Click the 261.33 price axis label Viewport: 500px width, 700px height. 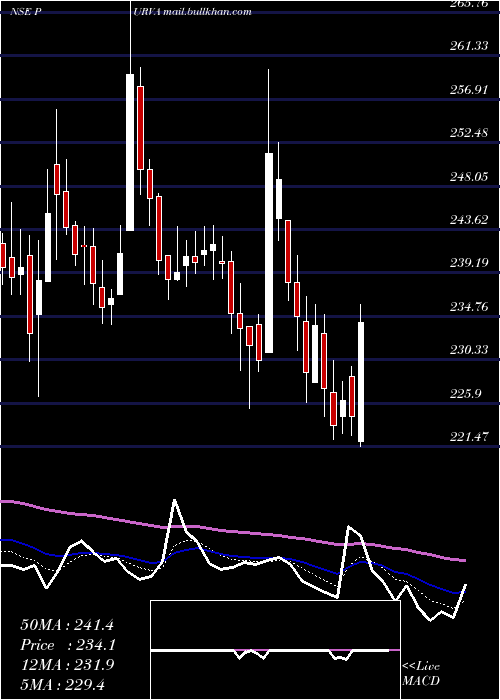[x=468, y=46]
